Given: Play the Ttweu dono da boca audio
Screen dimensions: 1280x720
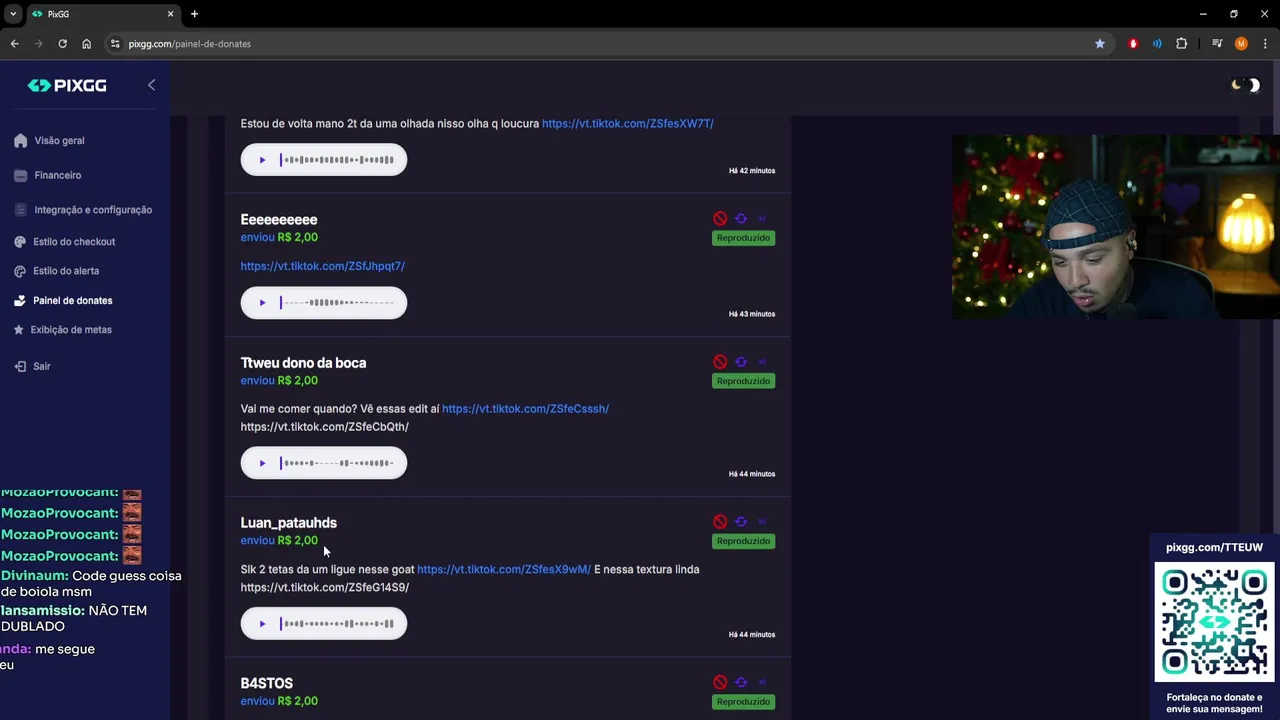Looking at the screenshot, I should (262, 463).
